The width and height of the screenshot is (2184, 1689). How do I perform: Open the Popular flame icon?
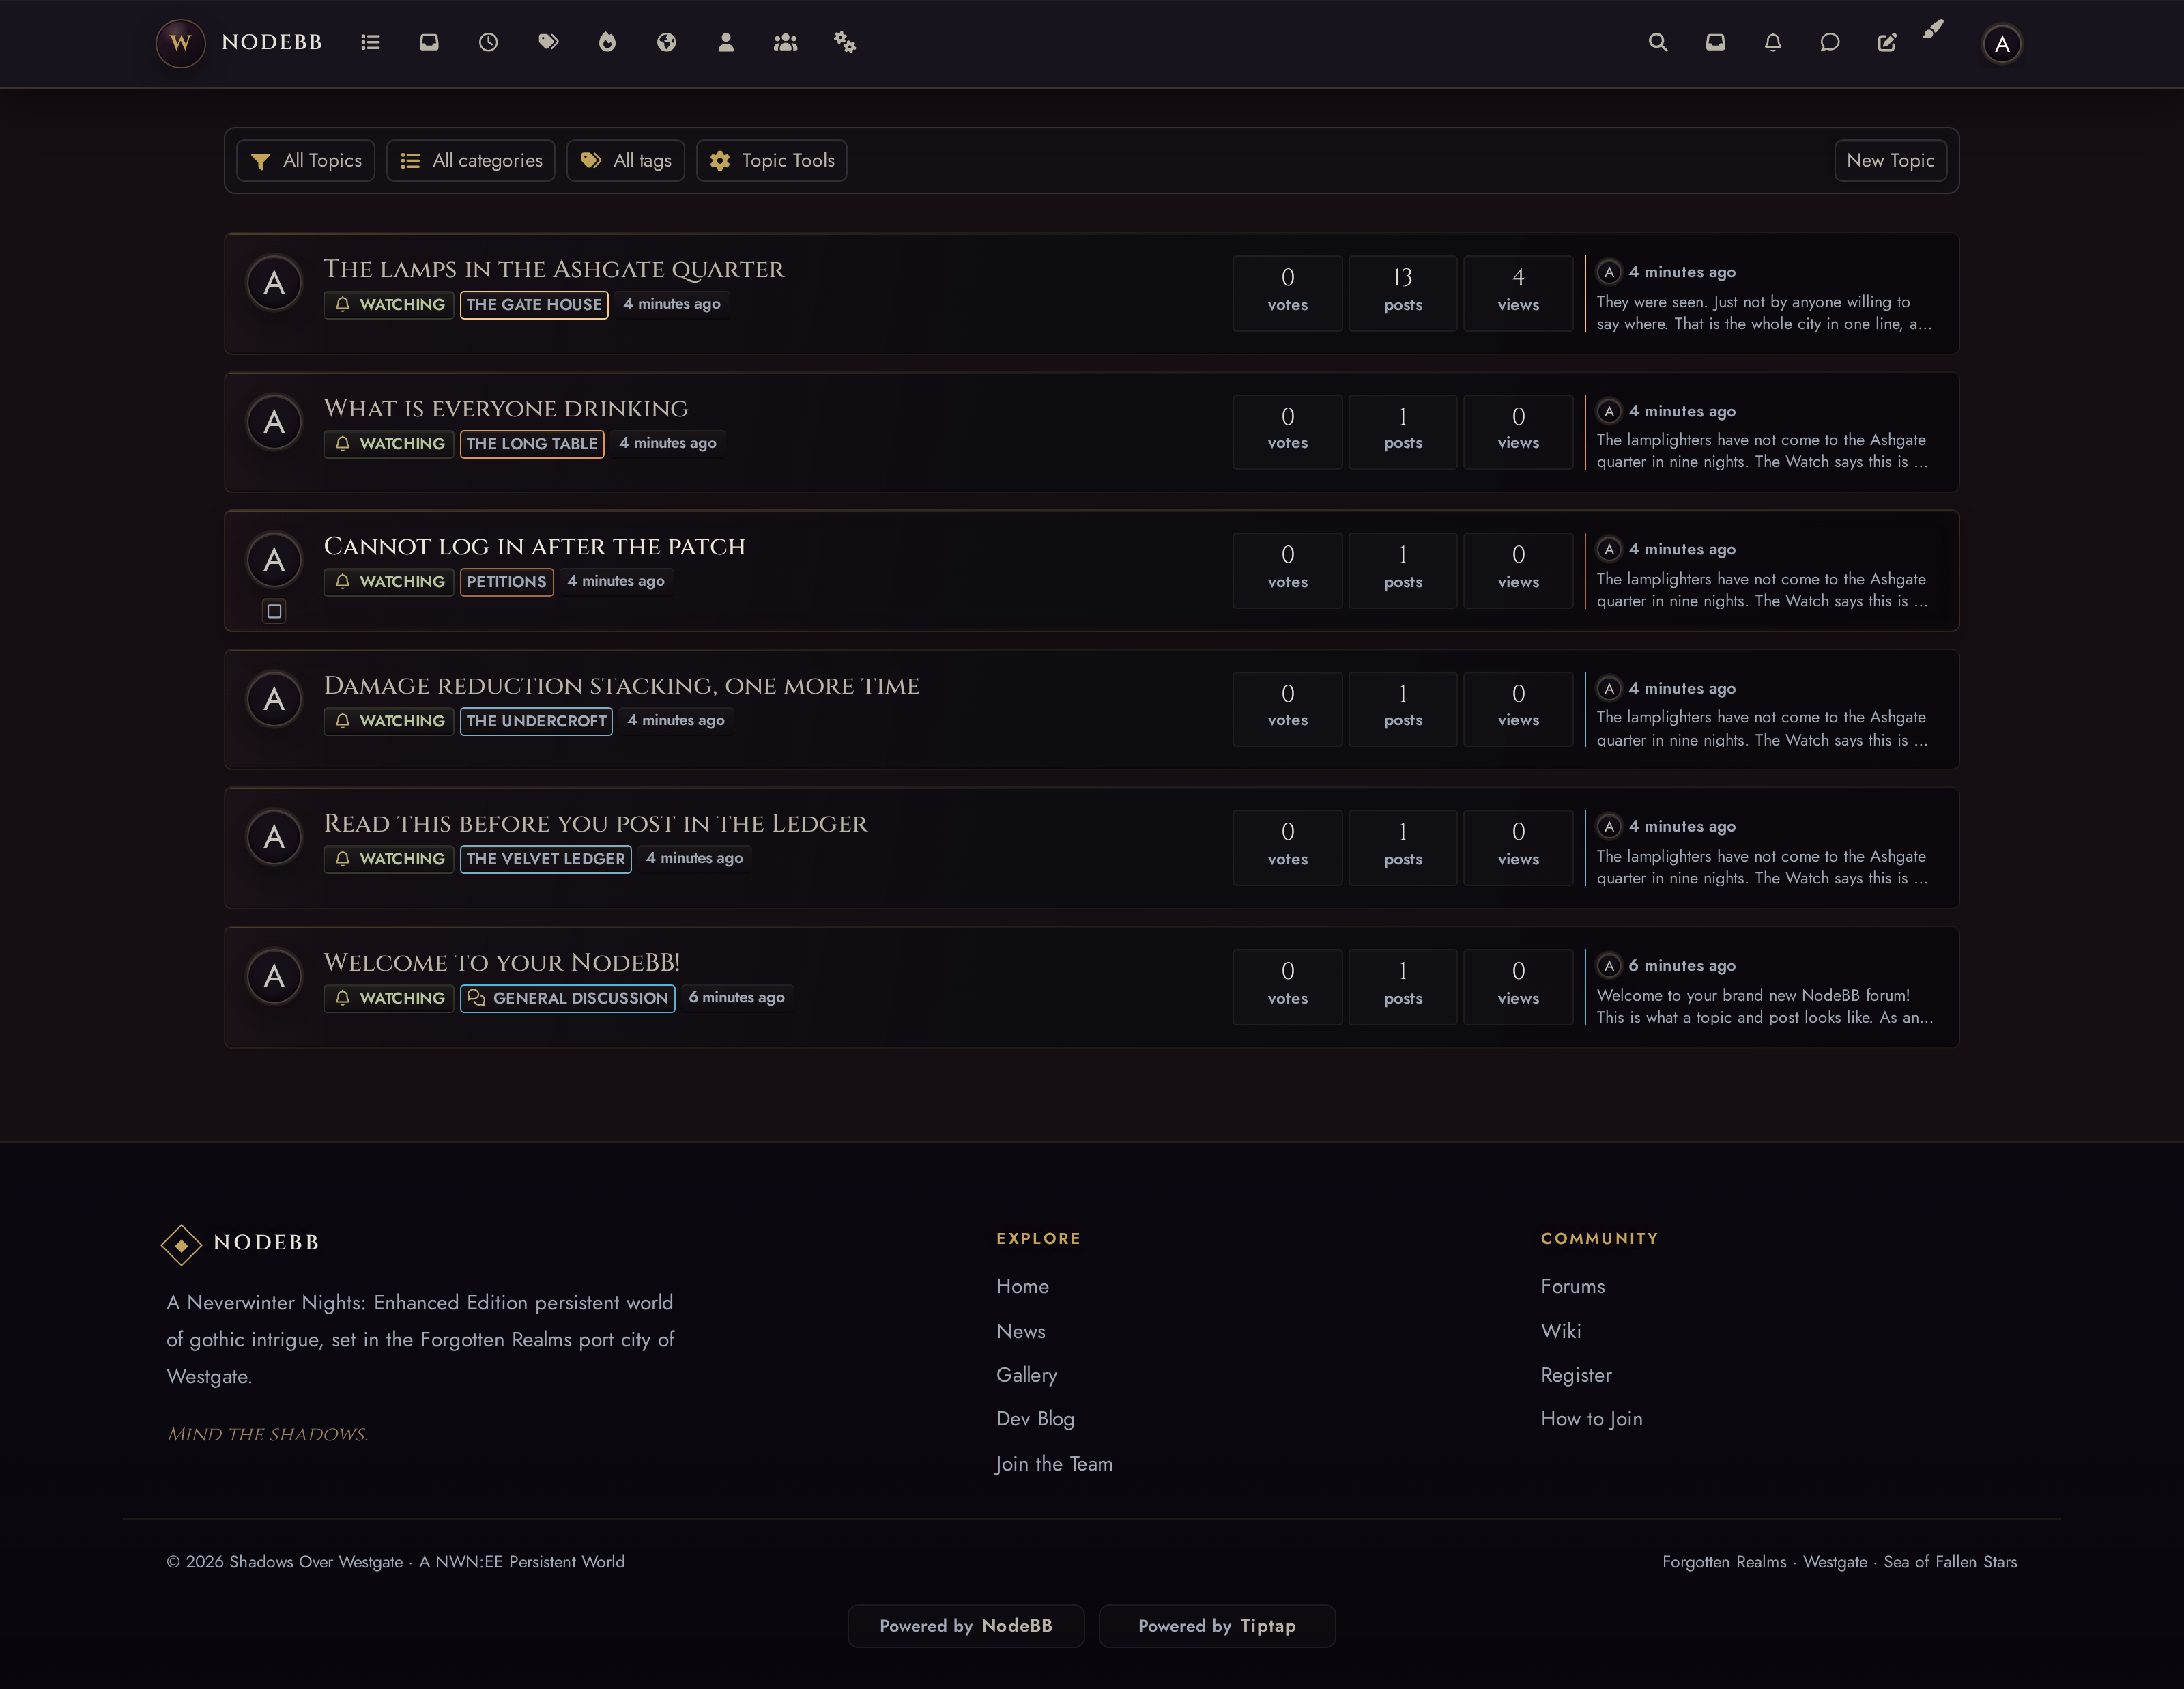607,42
